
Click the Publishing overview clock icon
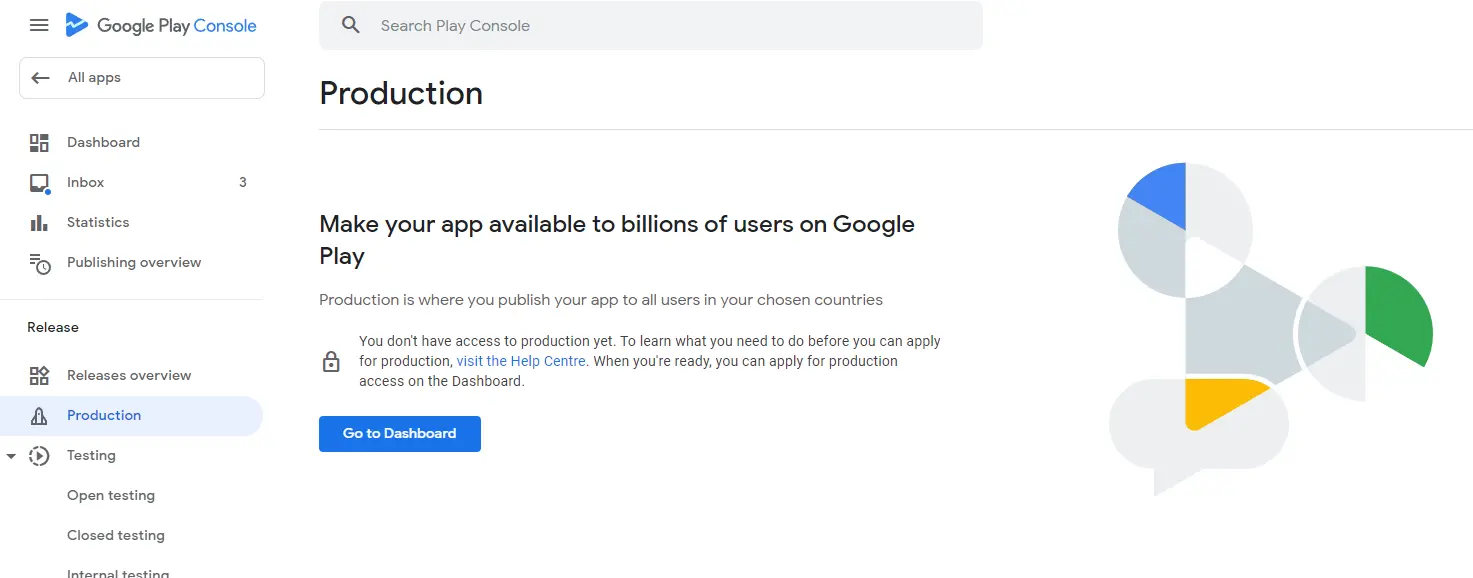(39, 262)
